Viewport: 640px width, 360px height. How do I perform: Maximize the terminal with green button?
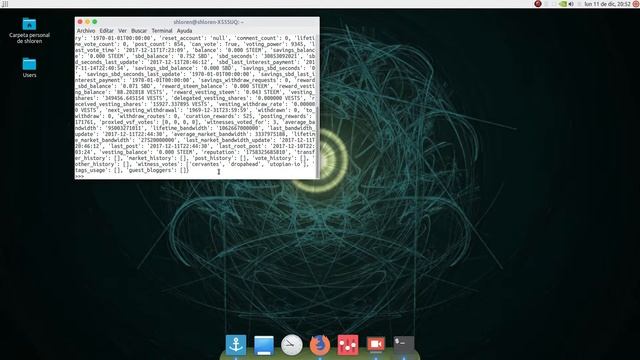[x=95, y=22]
